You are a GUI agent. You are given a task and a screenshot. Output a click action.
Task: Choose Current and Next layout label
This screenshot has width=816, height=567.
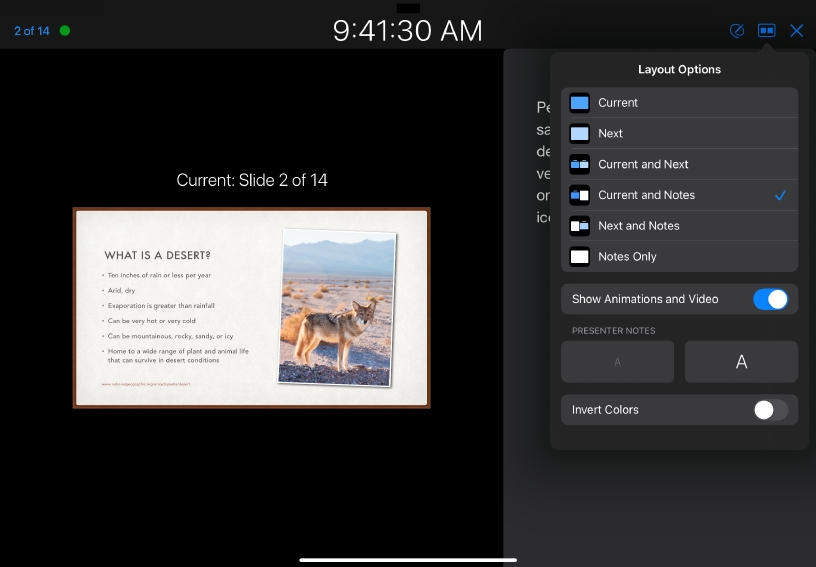(643, 164)
